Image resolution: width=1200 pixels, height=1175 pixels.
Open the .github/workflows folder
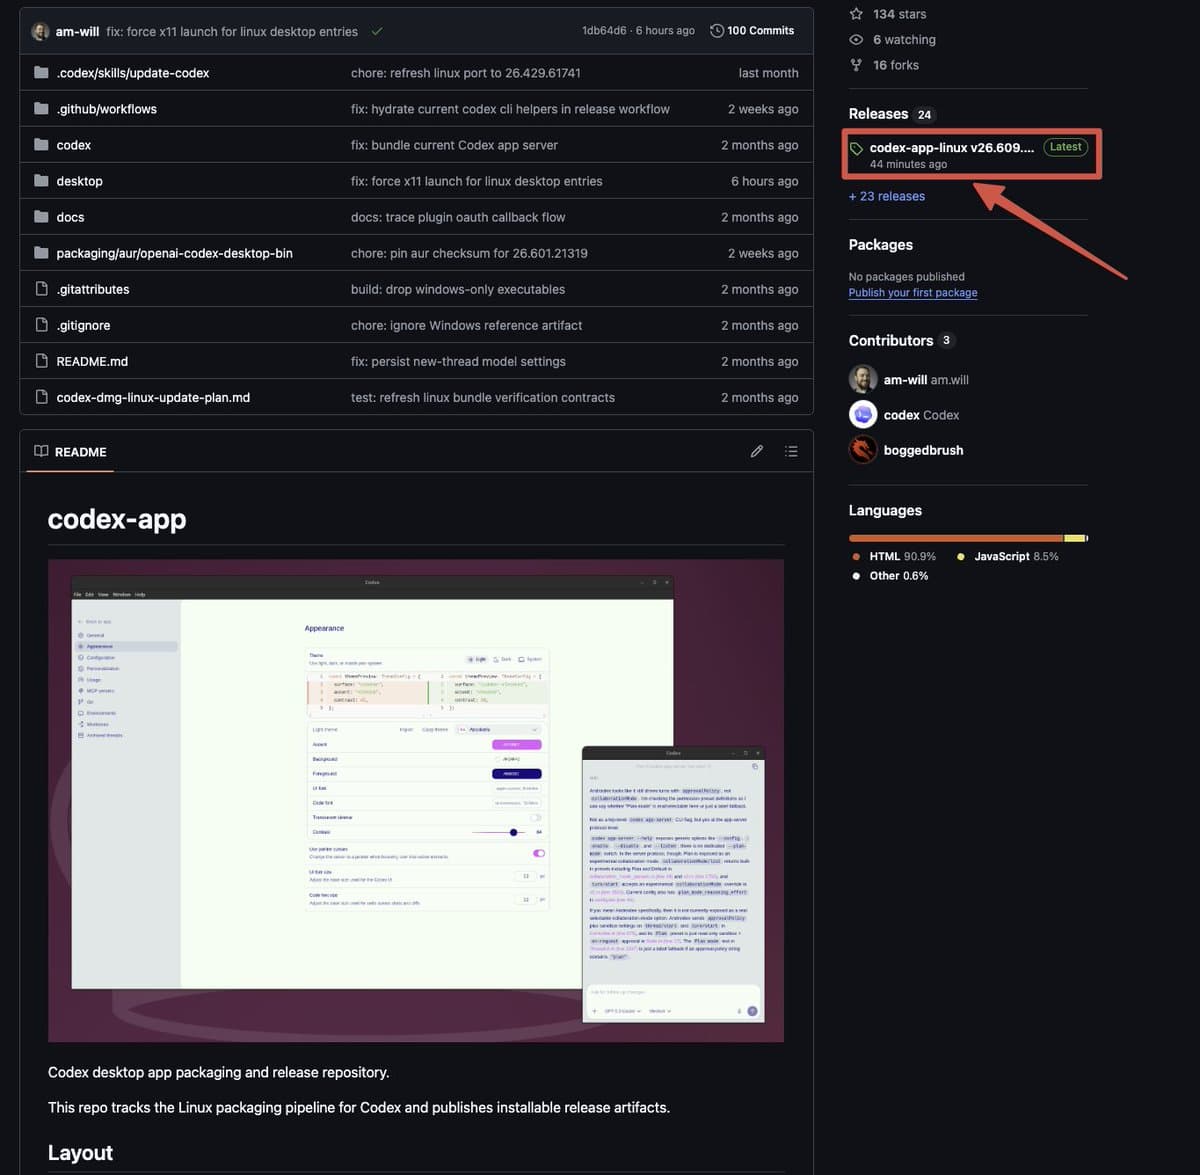click(x=106, y=109)
